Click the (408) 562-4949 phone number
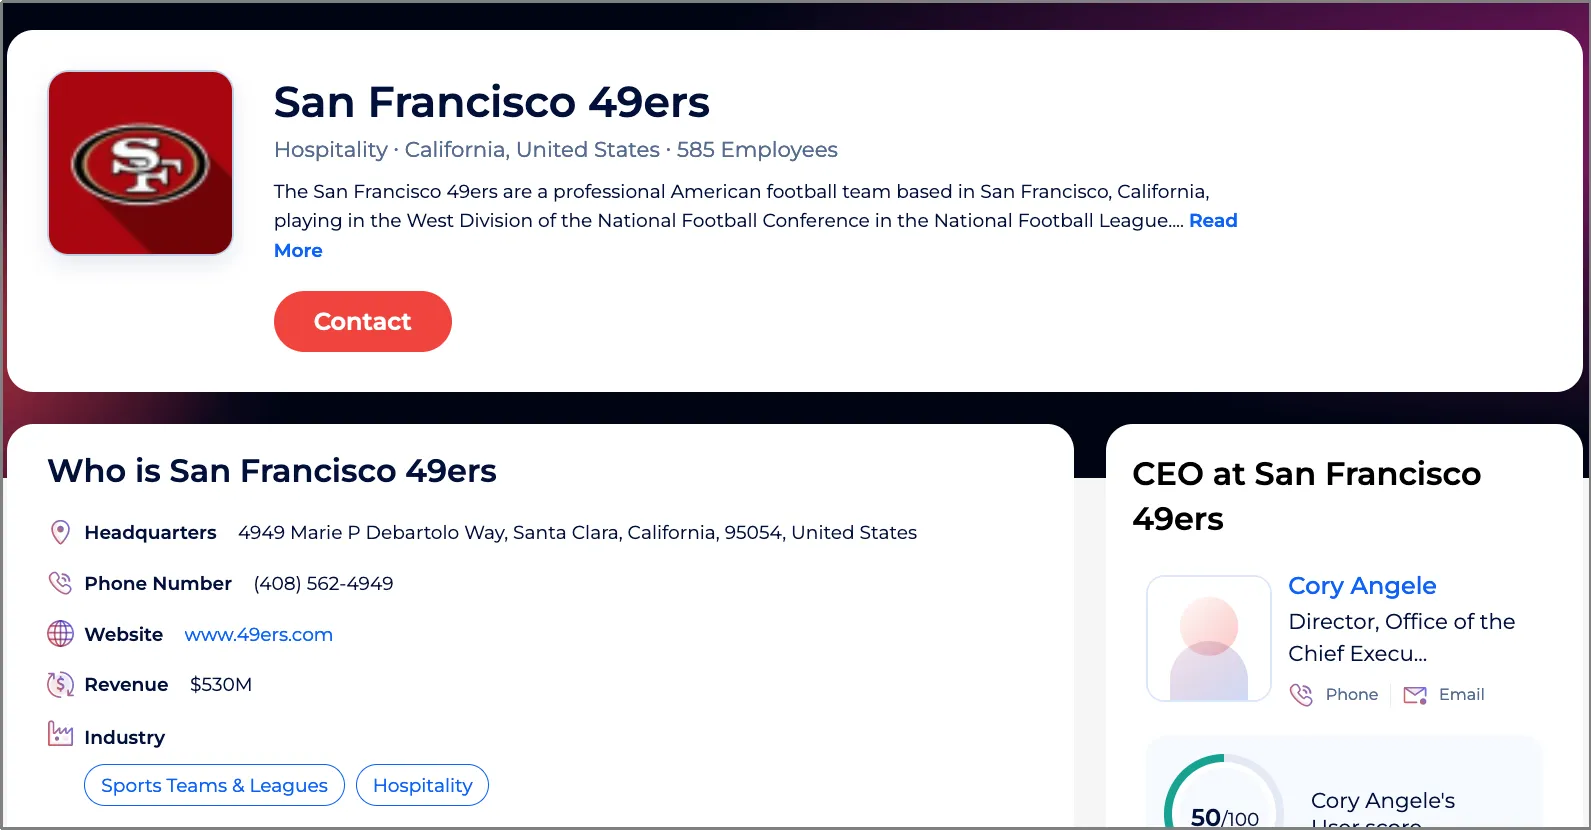This screenshot has width=1591, height=830. click(x=323, y=584)
